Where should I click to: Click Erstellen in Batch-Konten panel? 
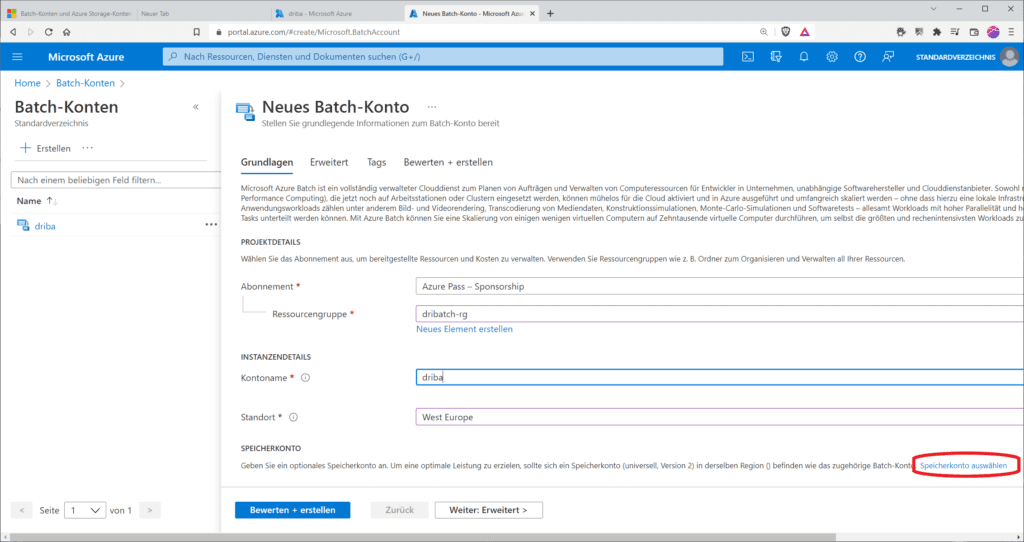point(45,148)
